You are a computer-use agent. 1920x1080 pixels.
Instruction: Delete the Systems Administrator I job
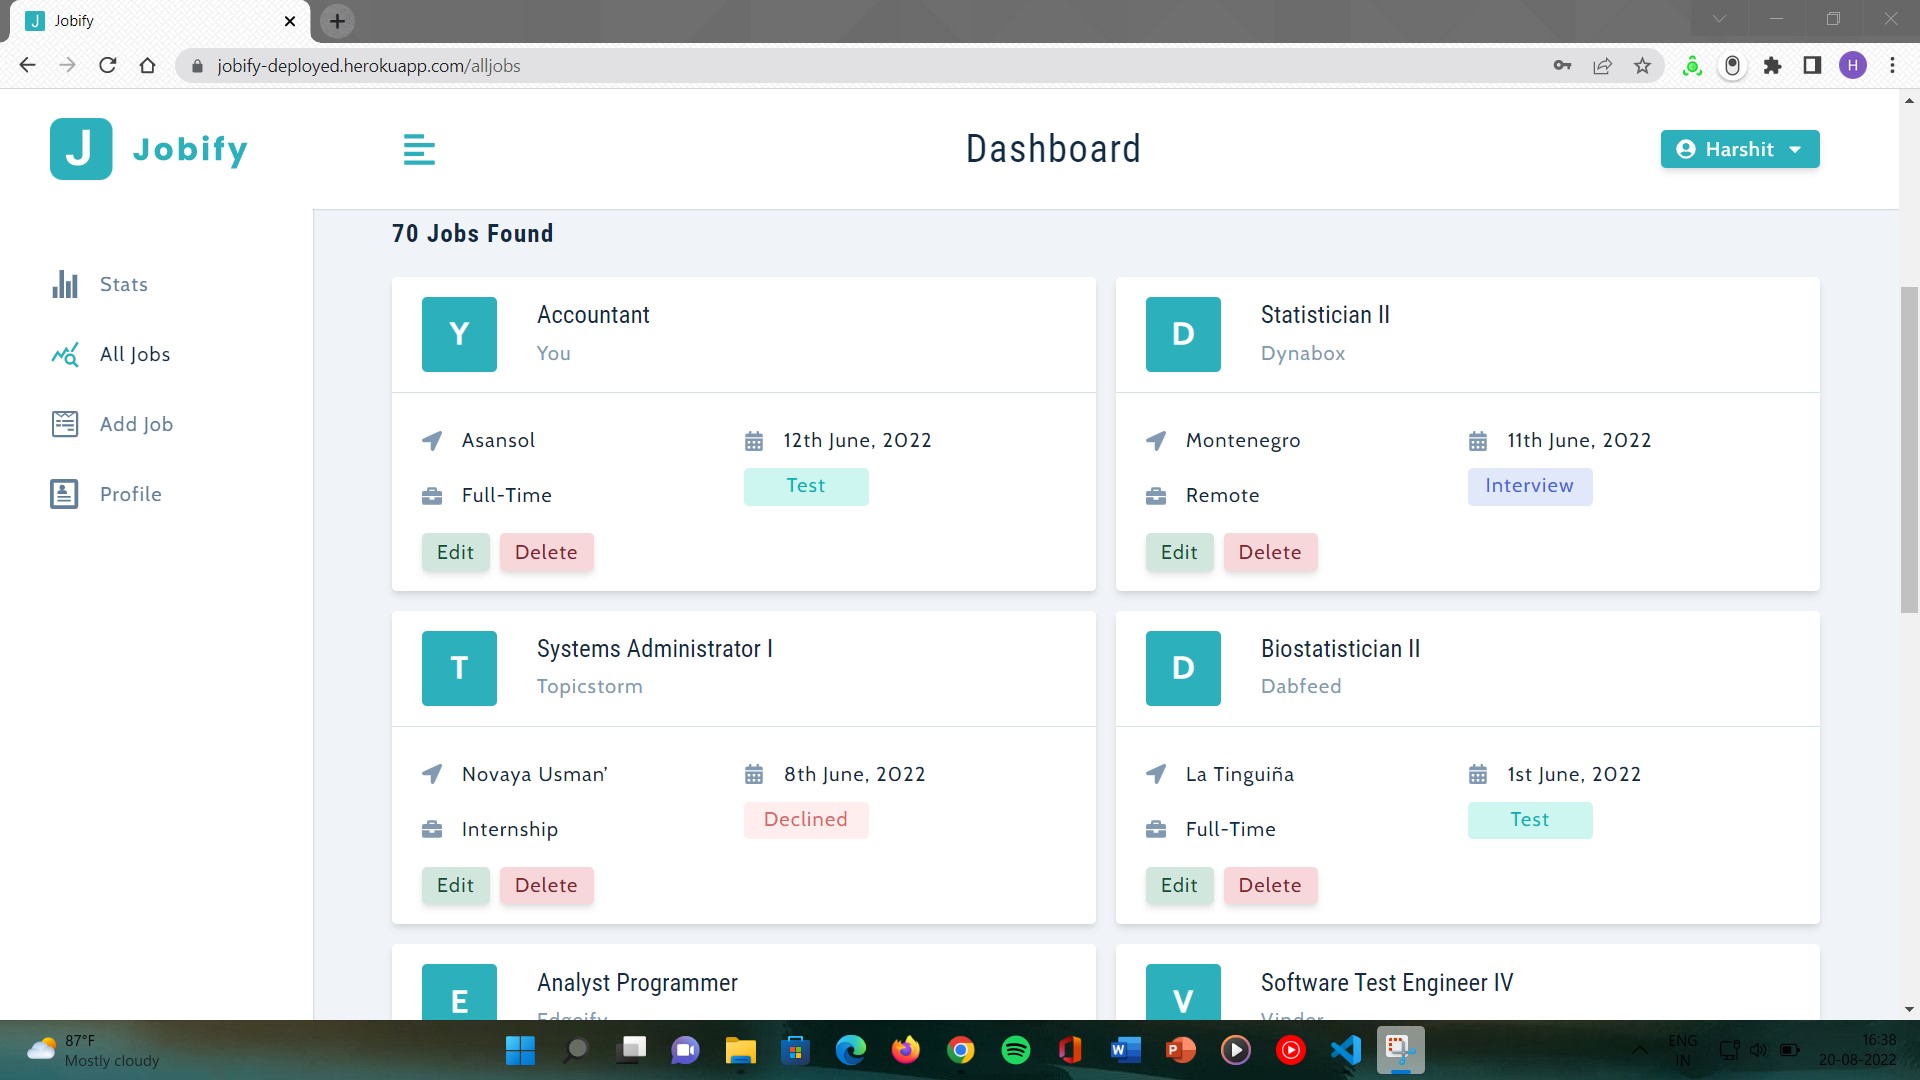tap(546, 885)
